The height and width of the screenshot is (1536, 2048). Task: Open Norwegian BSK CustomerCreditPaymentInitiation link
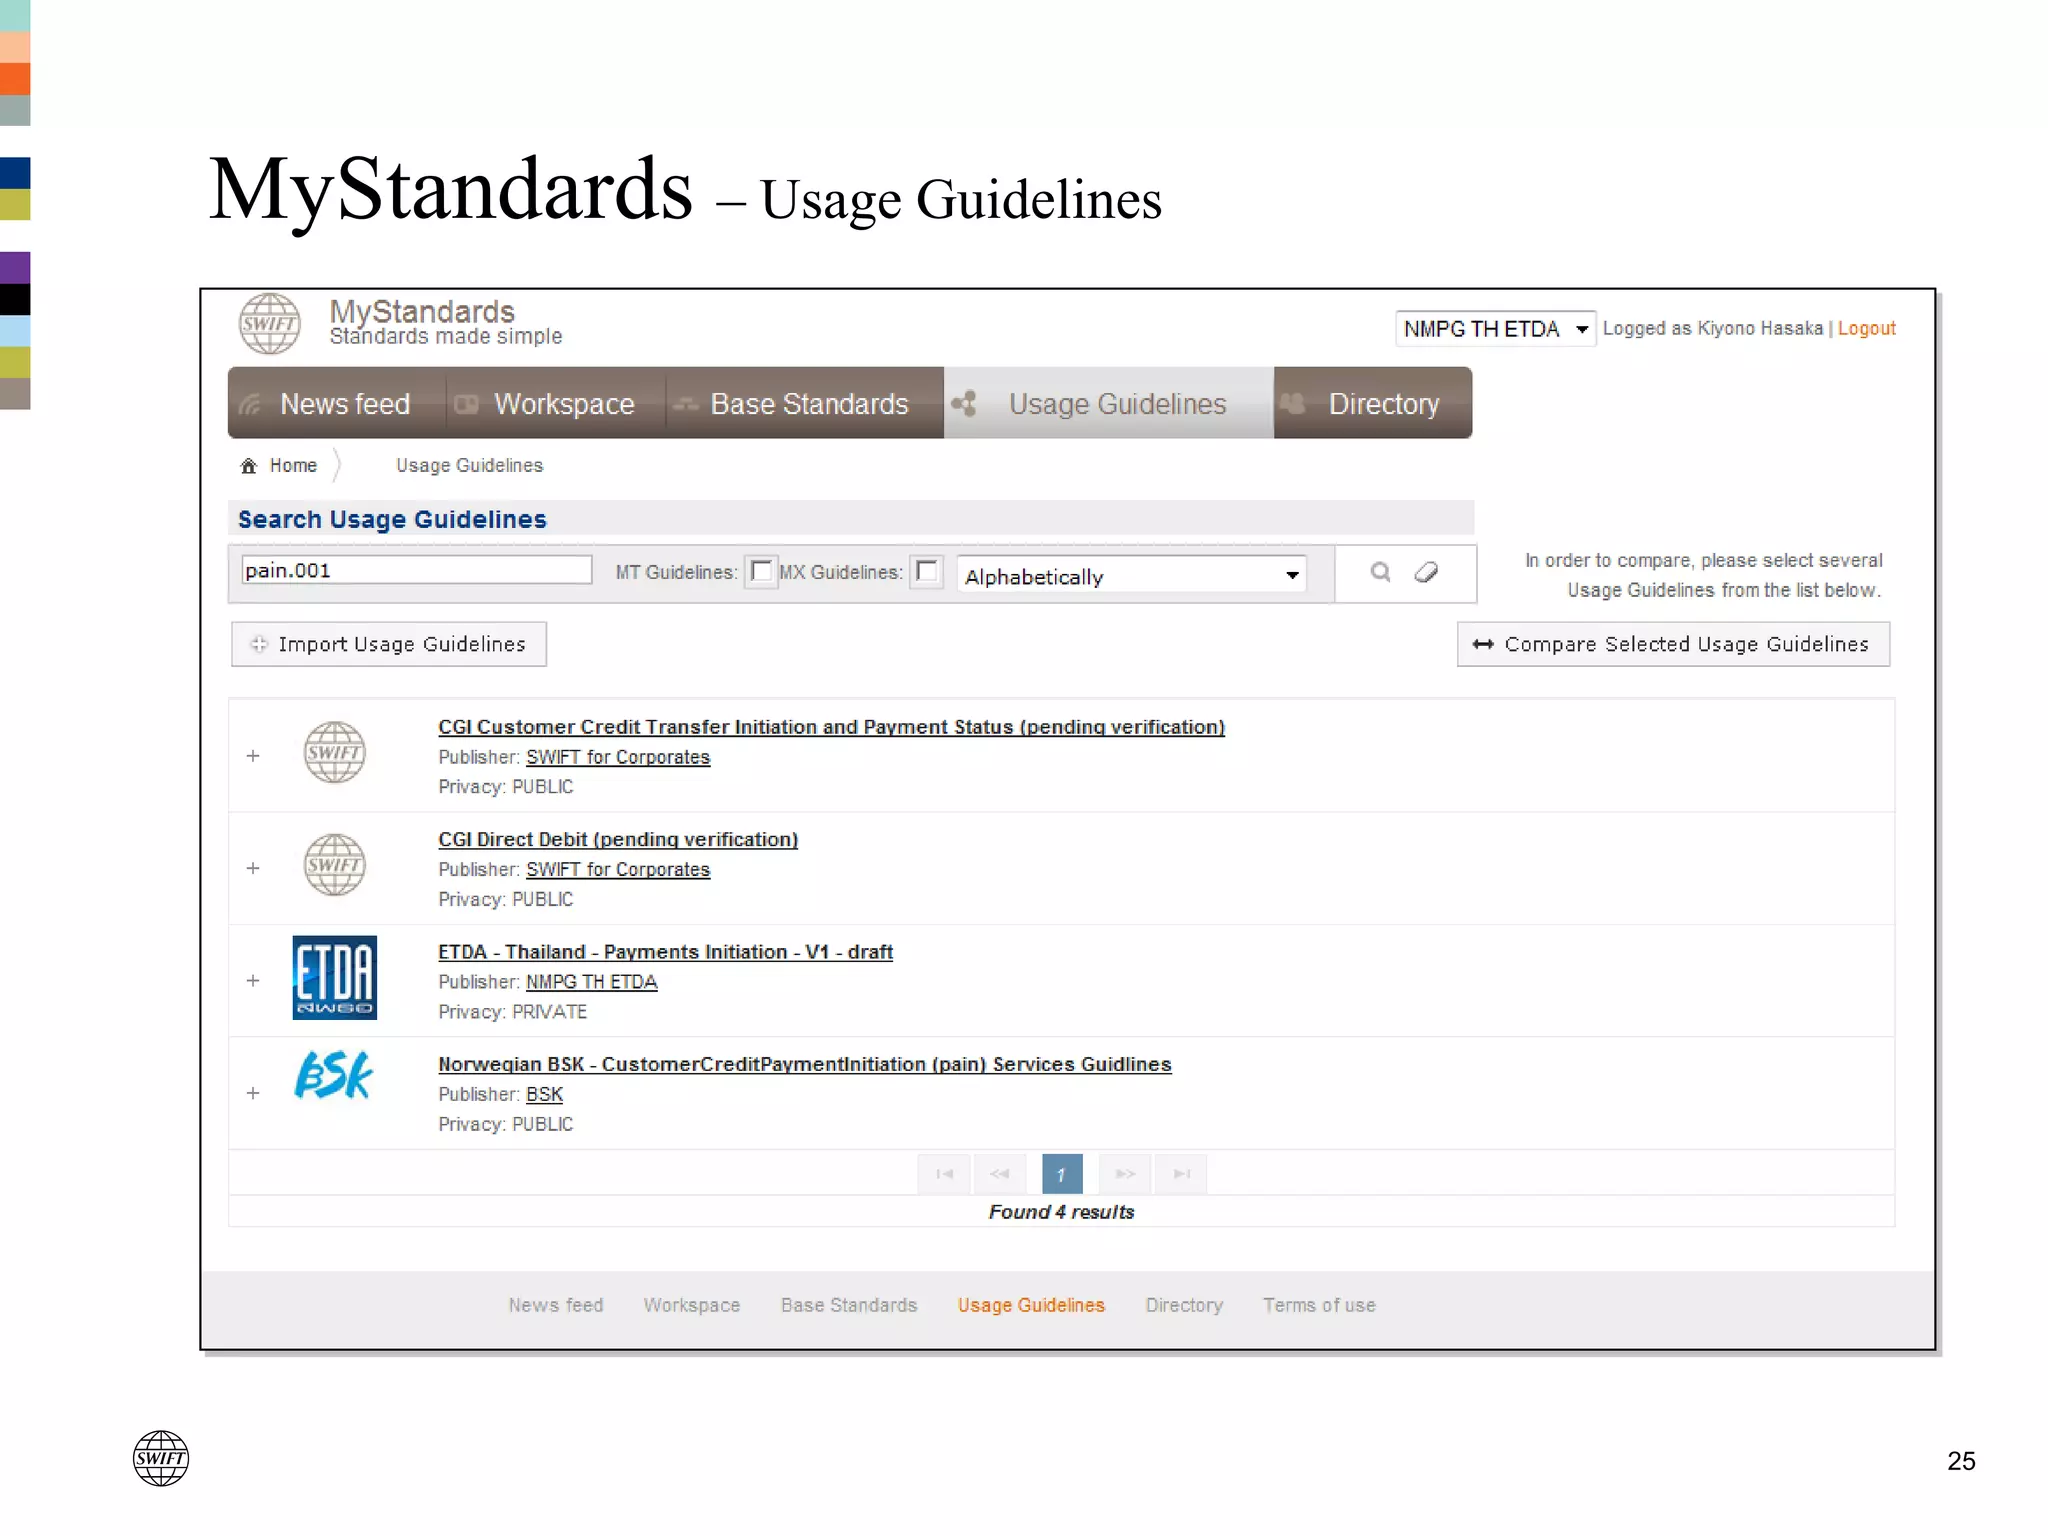point(804,1064)
